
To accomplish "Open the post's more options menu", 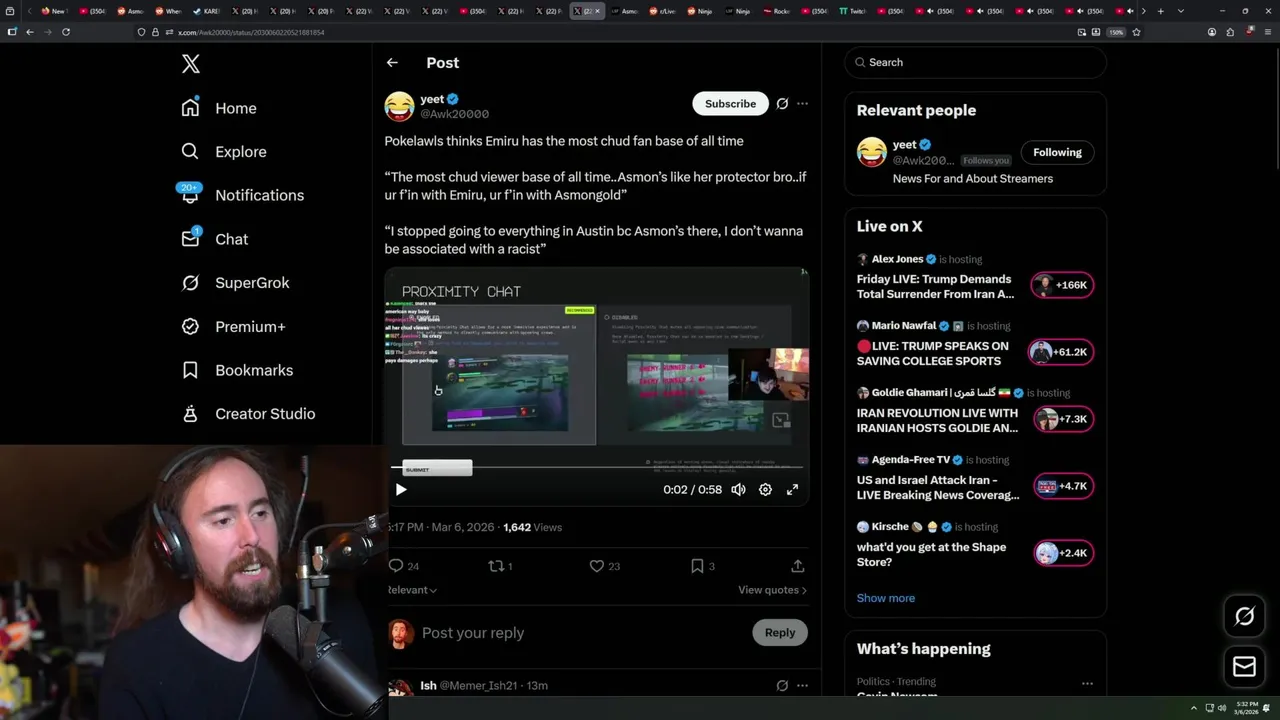I will pos(802,103).
